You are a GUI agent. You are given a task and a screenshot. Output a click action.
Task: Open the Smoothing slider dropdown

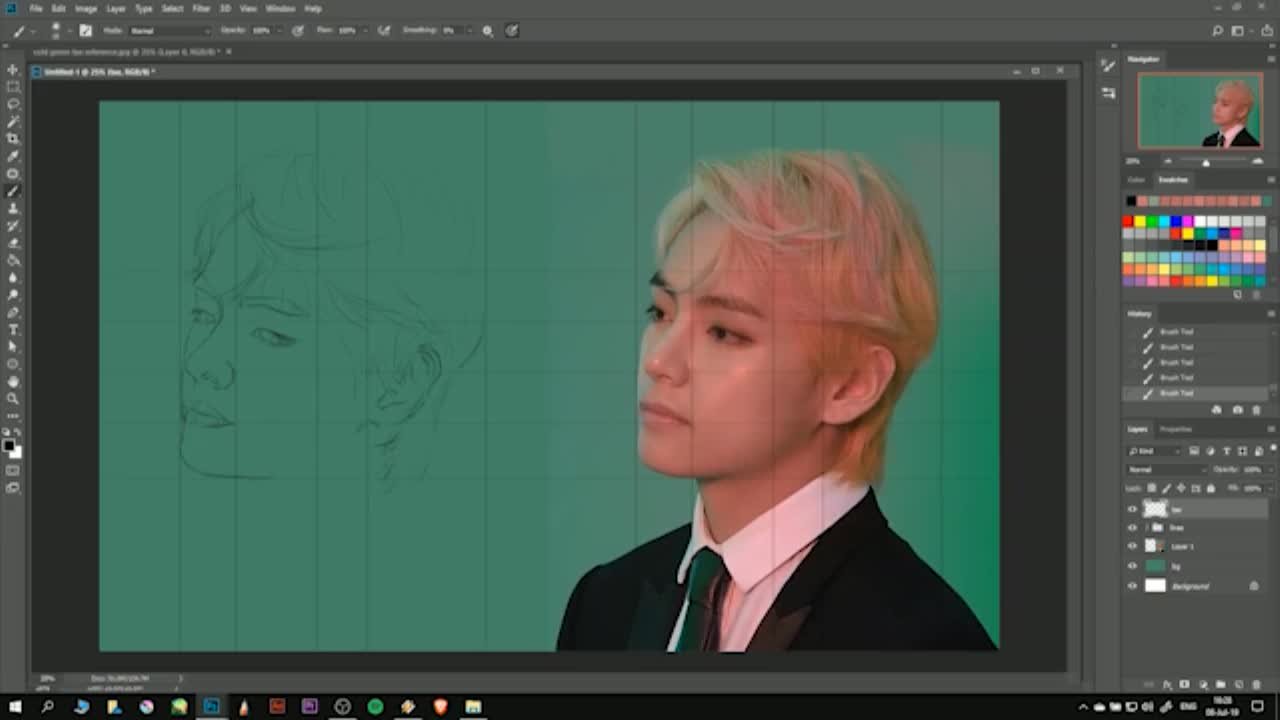(x=470, y=31)
